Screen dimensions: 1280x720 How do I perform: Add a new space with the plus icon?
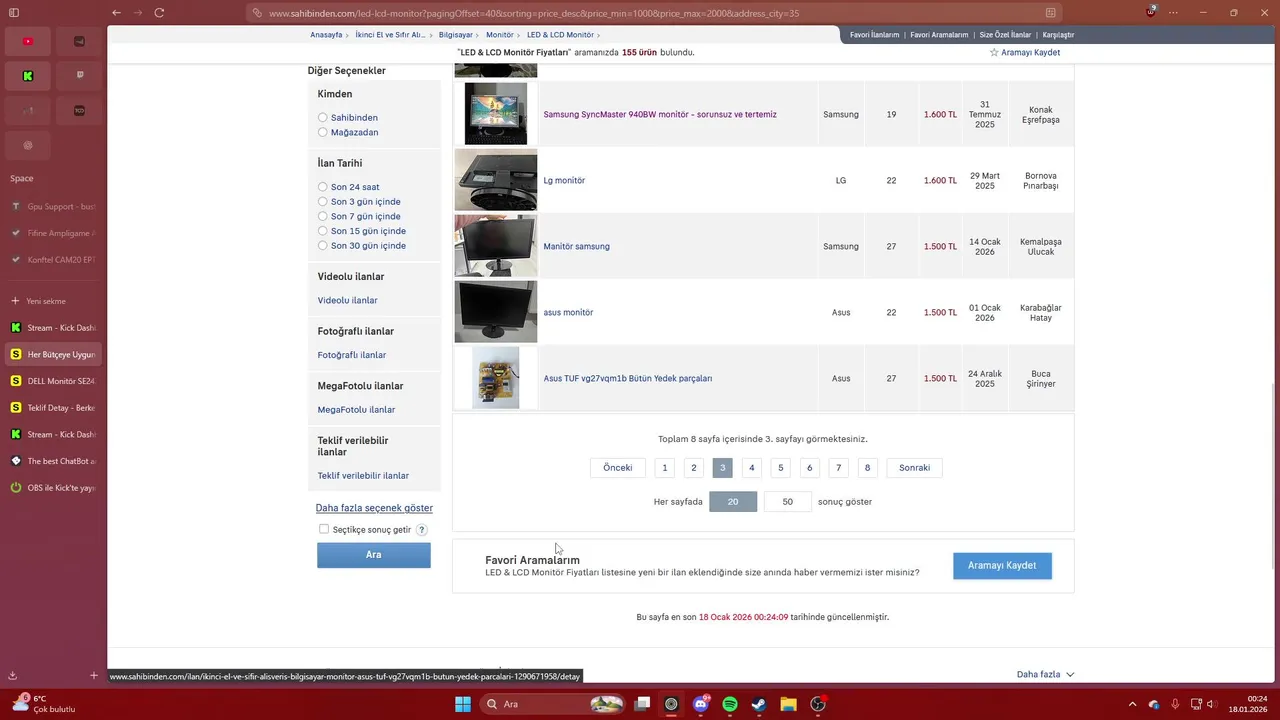tap(94, 676)
